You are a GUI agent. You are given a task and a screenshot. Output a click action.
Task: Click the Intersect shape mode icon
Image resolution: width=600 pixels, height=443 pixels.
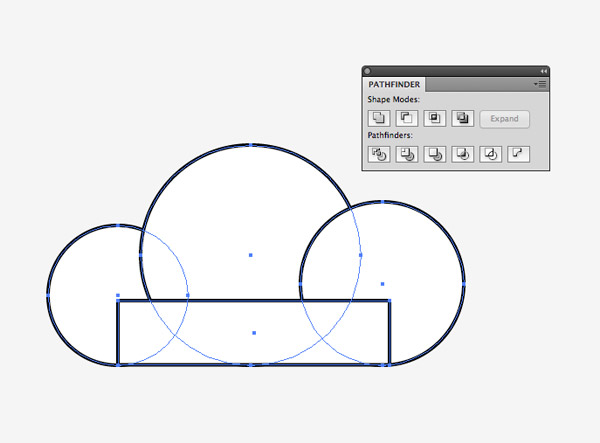(x=435, y=118)
